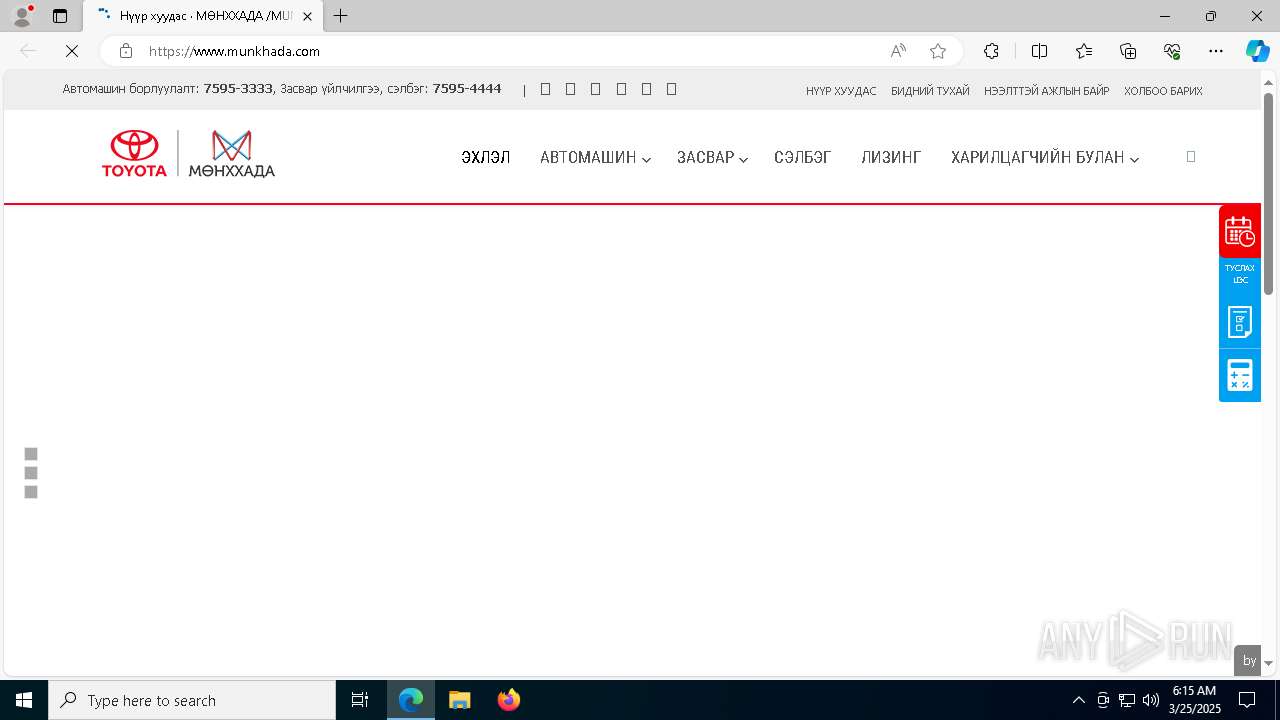1280x720 pixels.
Task: Select the Нүүр хуудас browser tab
Action: click(x=204, y=16)
